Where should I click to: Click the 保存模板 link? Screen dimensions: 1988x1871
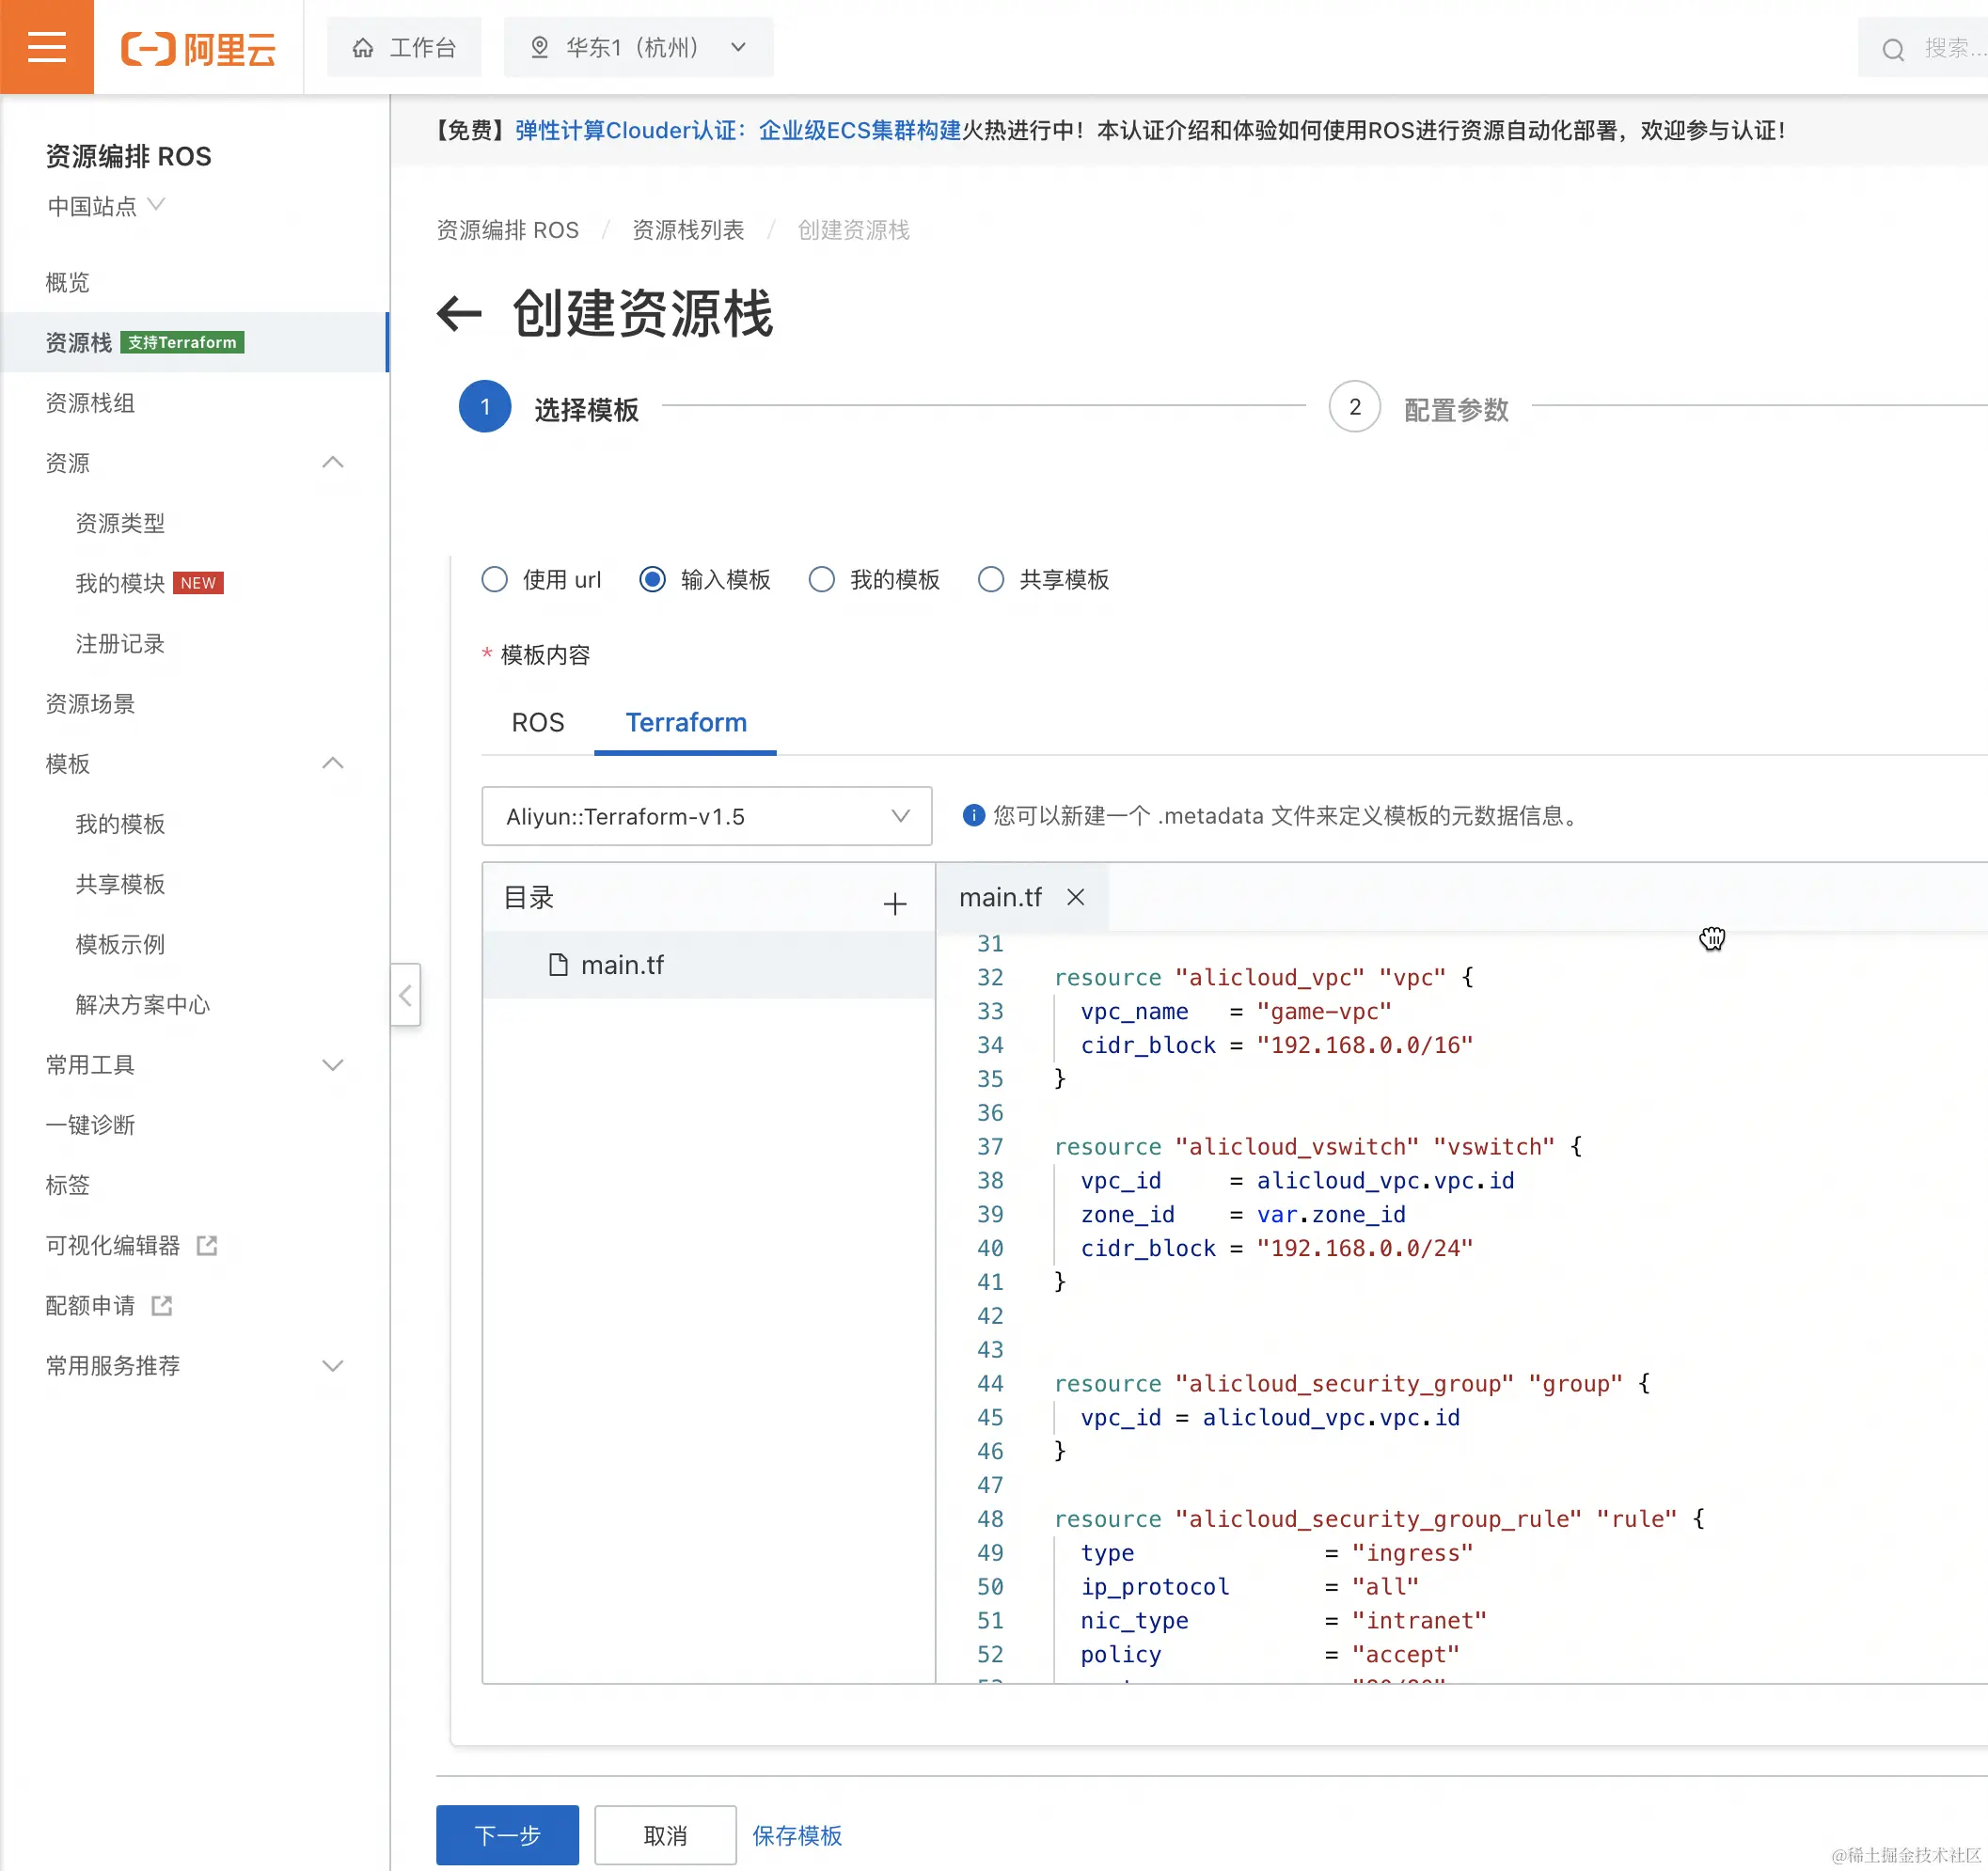point(796,1835)
